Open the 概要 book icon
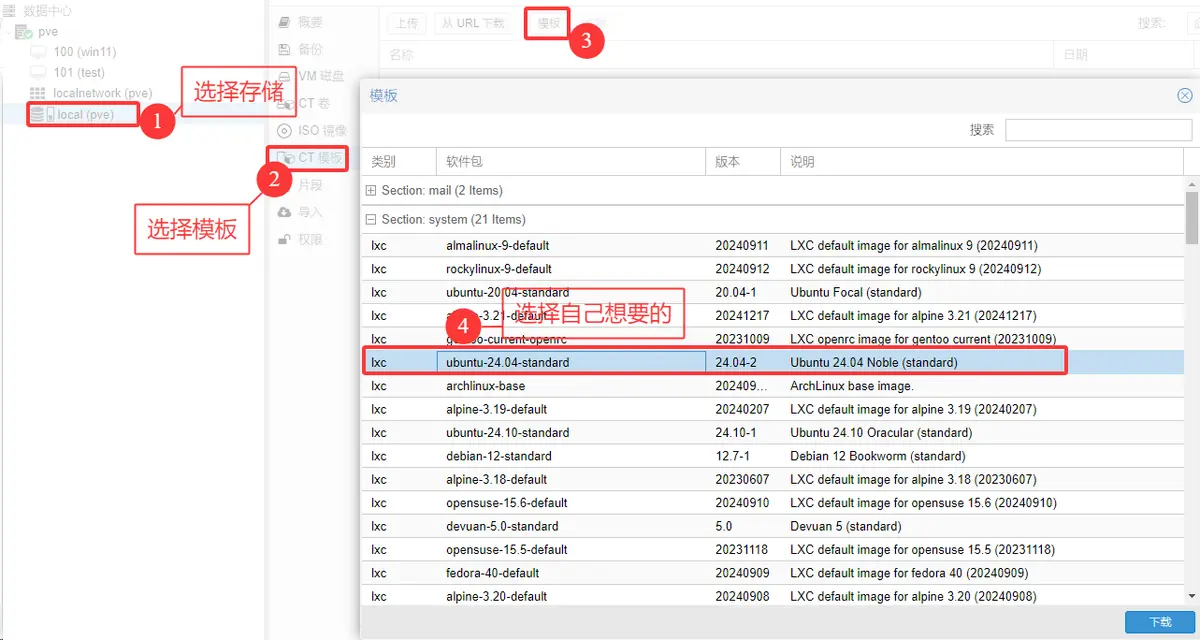 (285, 22)
